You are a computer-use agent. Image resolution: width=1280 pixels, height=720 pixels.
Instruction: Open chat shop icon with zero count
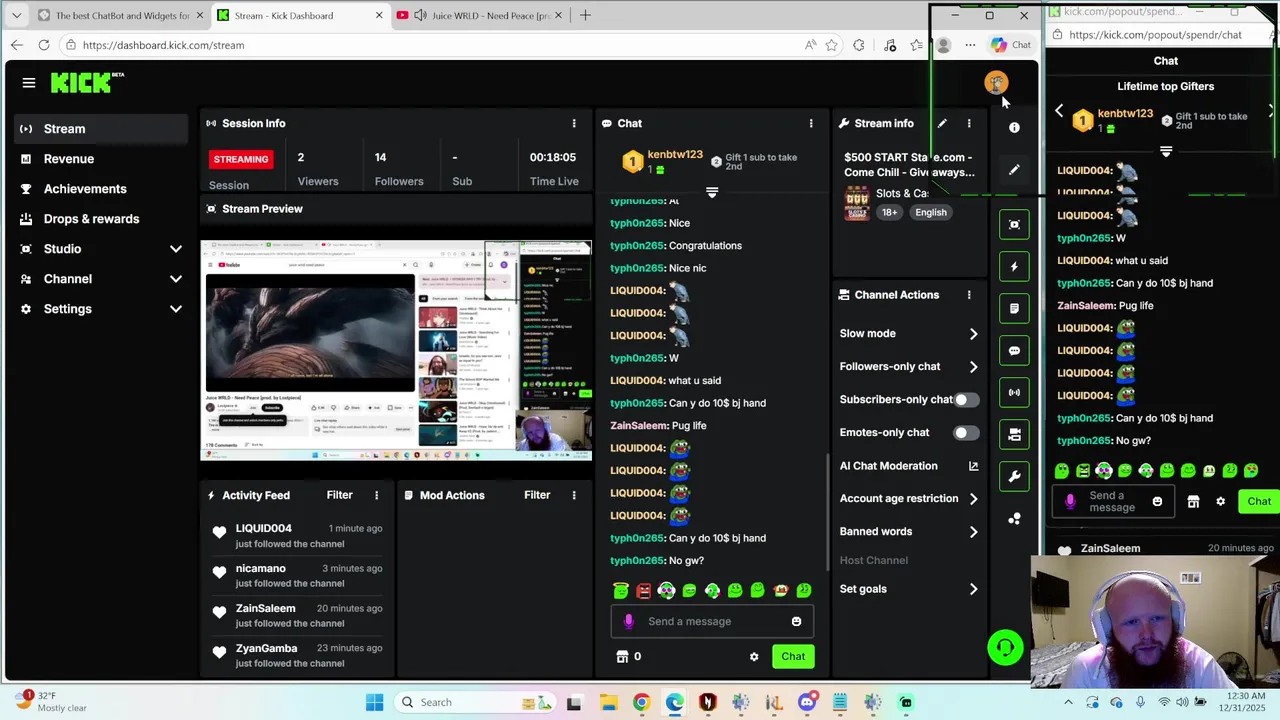point(628,656)
